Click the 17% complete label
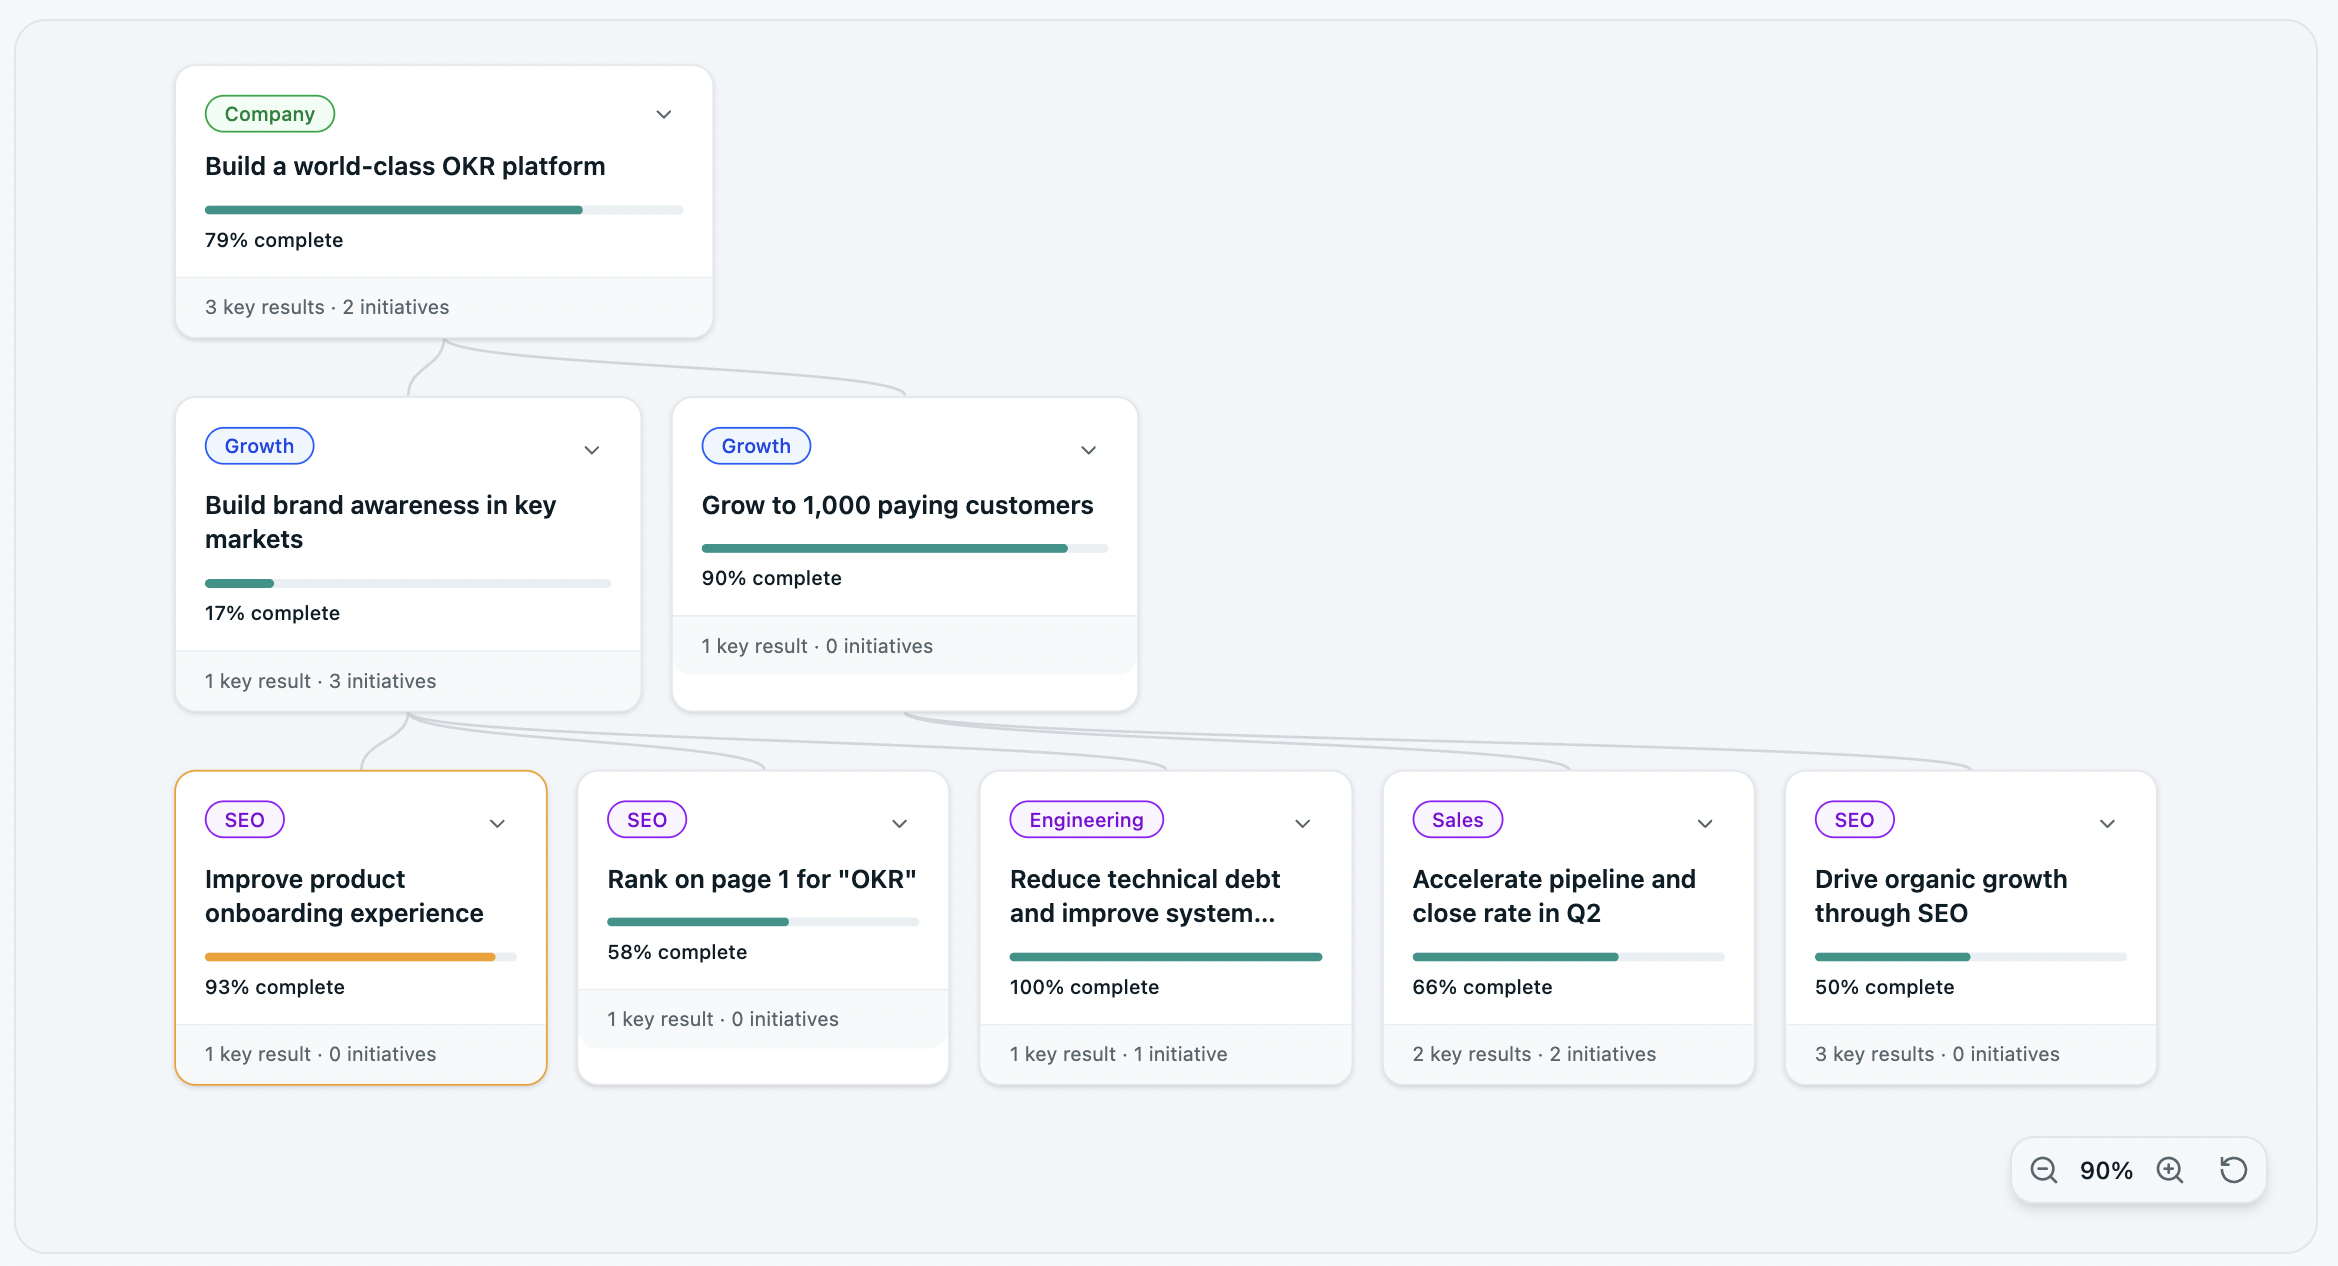 pos(272,613)
